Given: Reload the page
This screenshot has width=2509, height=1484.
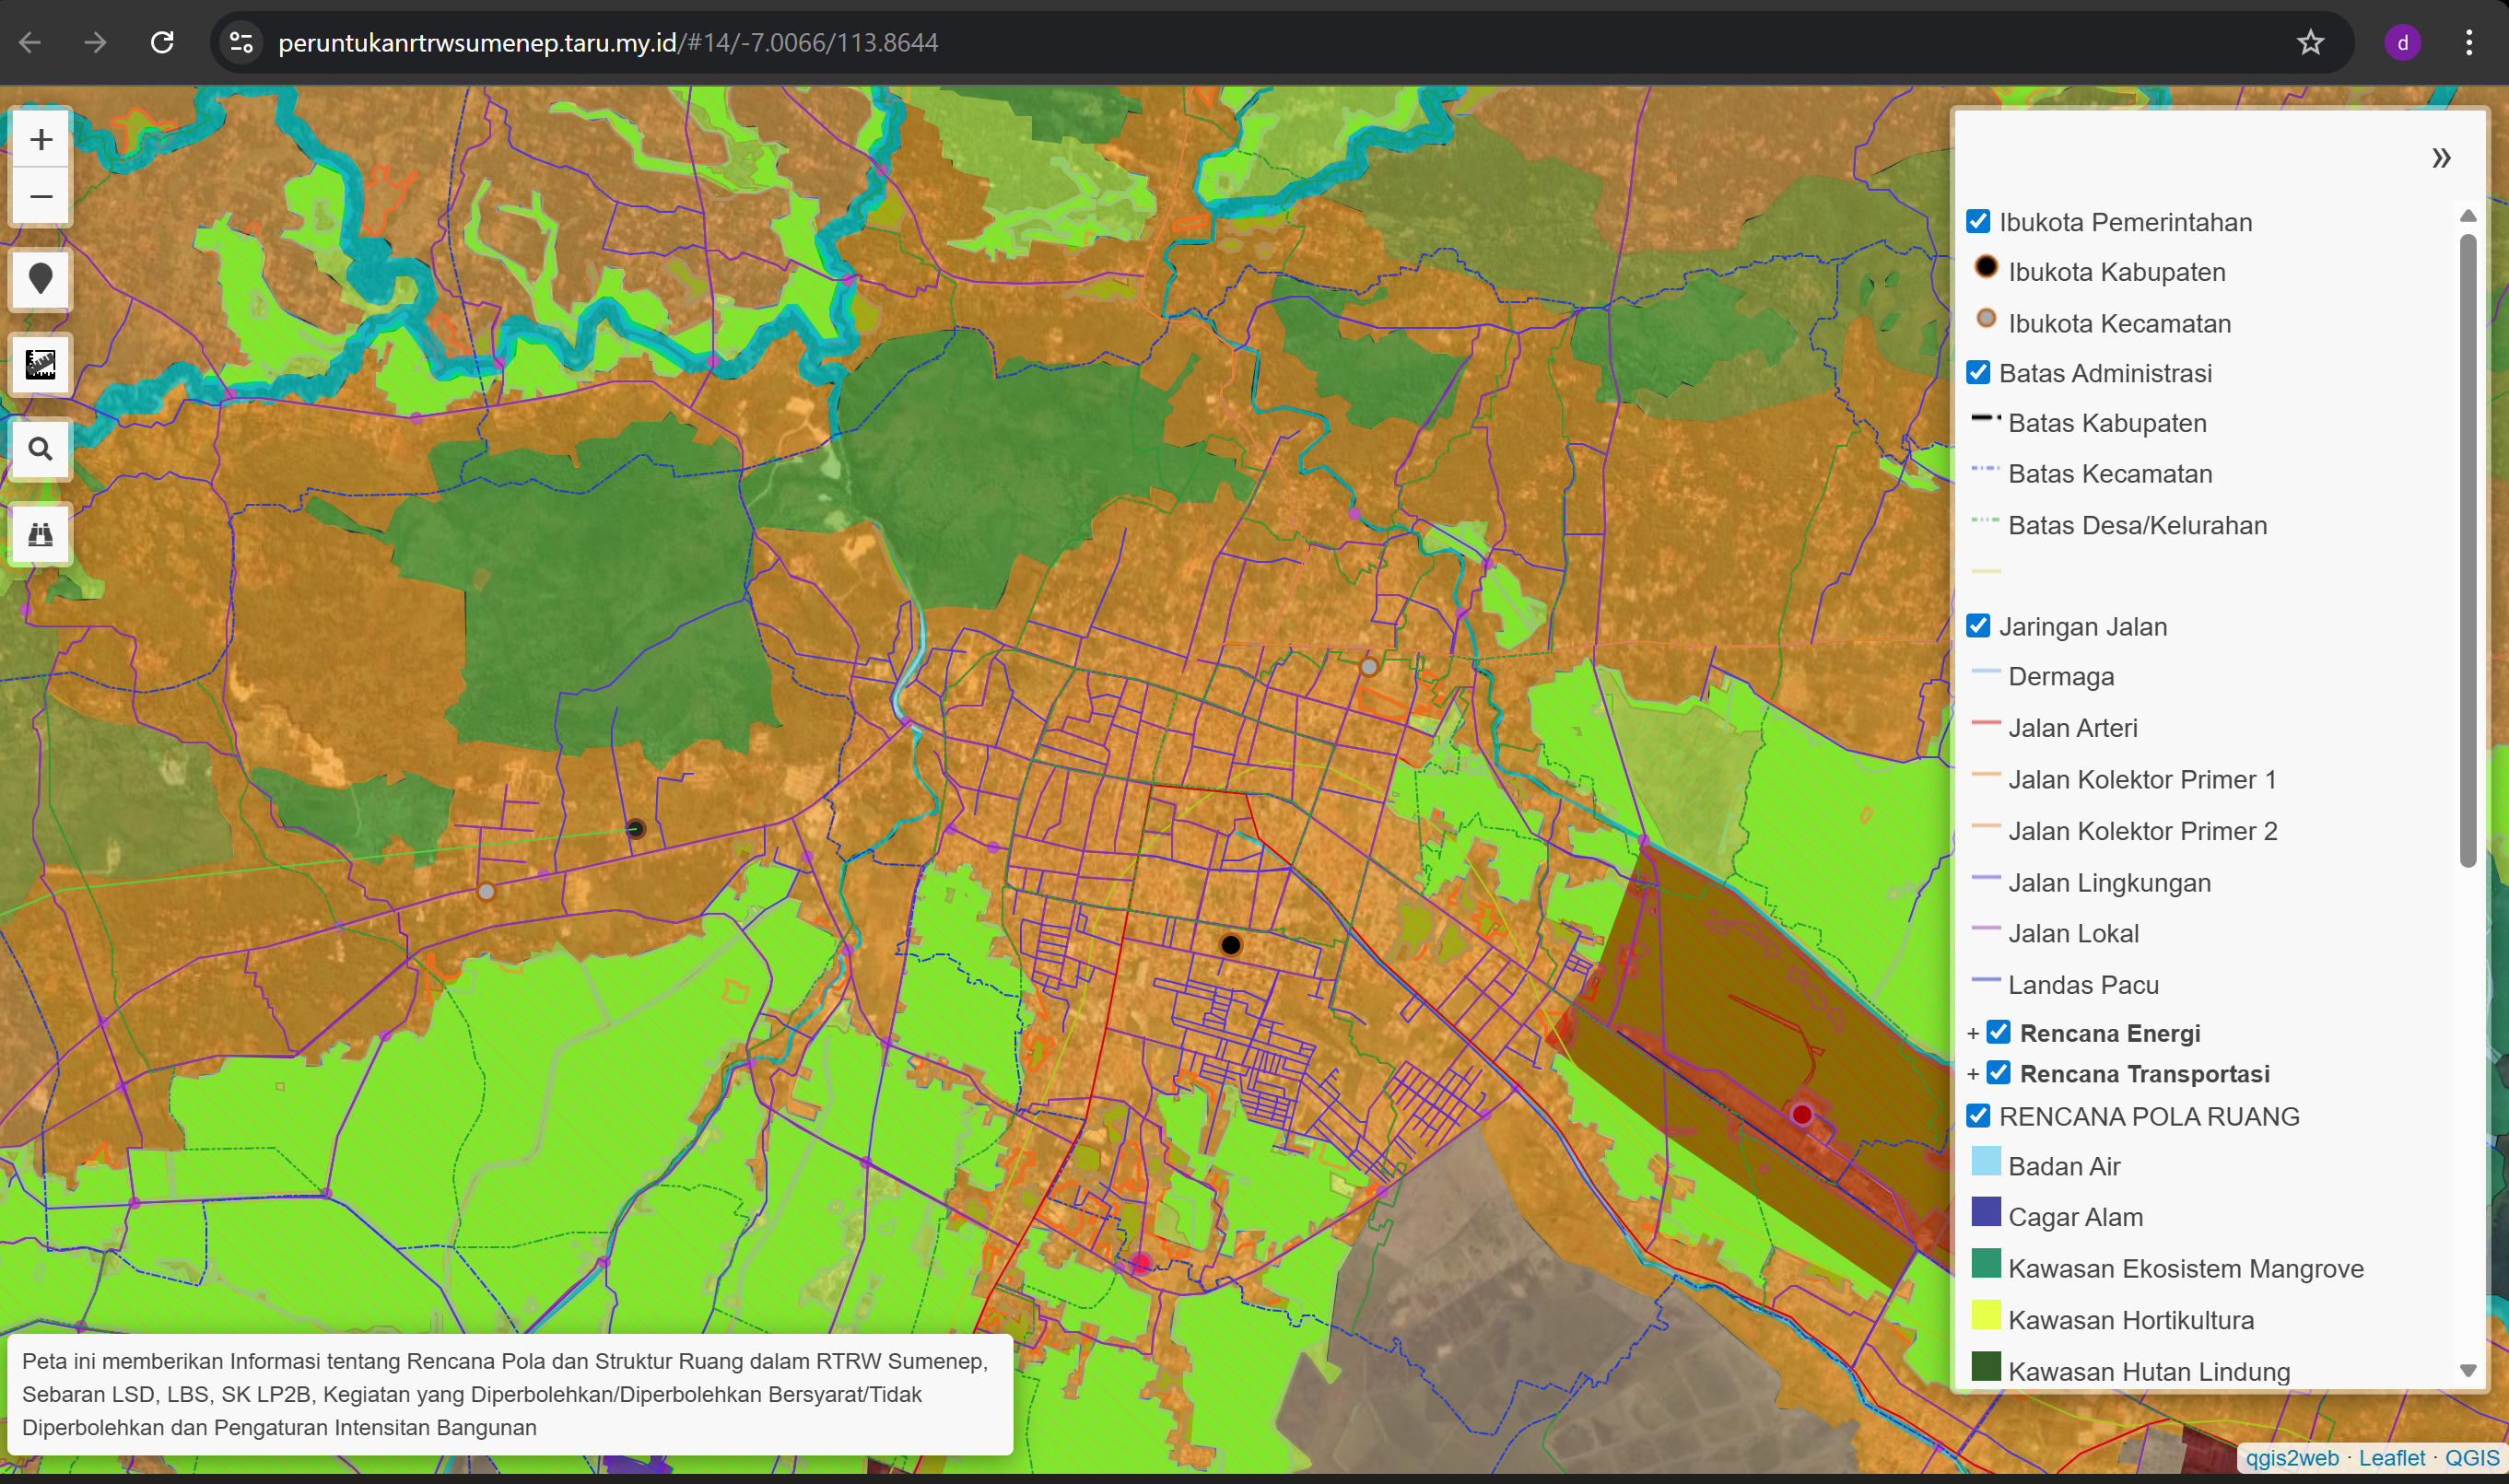Looking at the screenshot, I should click(x=162, y=43).
